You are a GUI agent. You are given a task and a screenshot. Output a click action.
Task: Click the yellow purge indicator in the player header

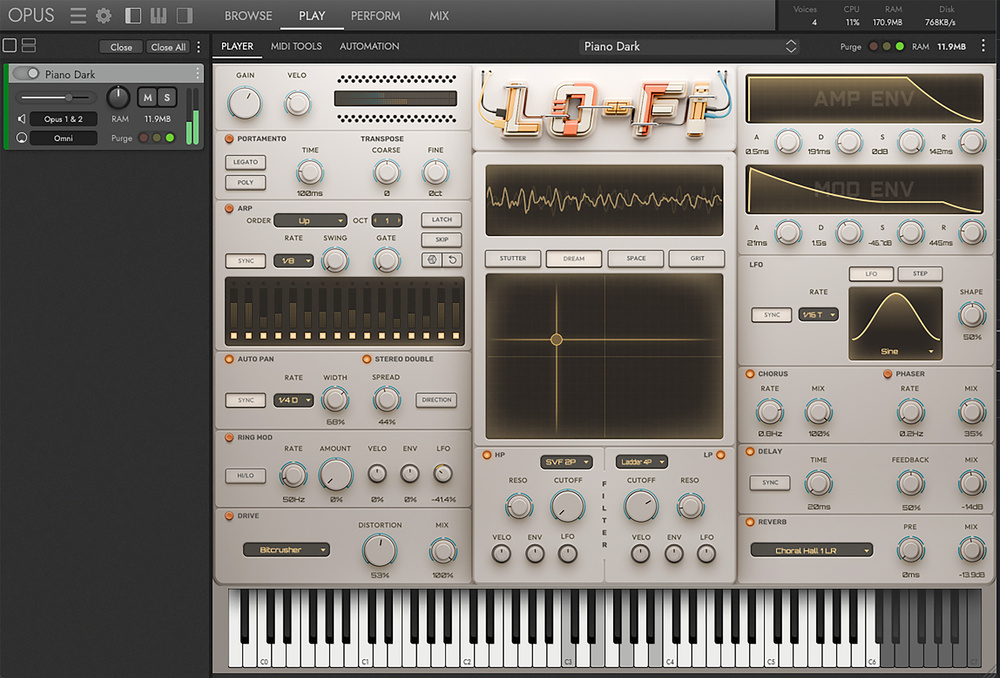pos(886,47)
